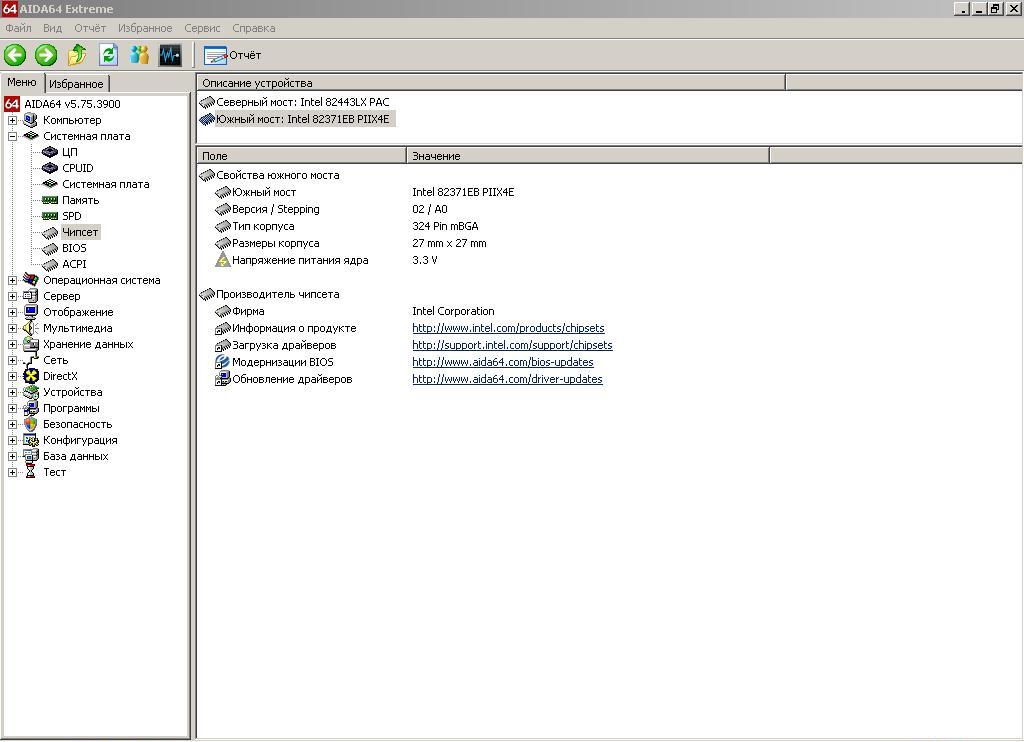The width and height of the screenshot is (1024, 742).
Task: Select the CPUID chip icon in tree
Action: (50, 168)
